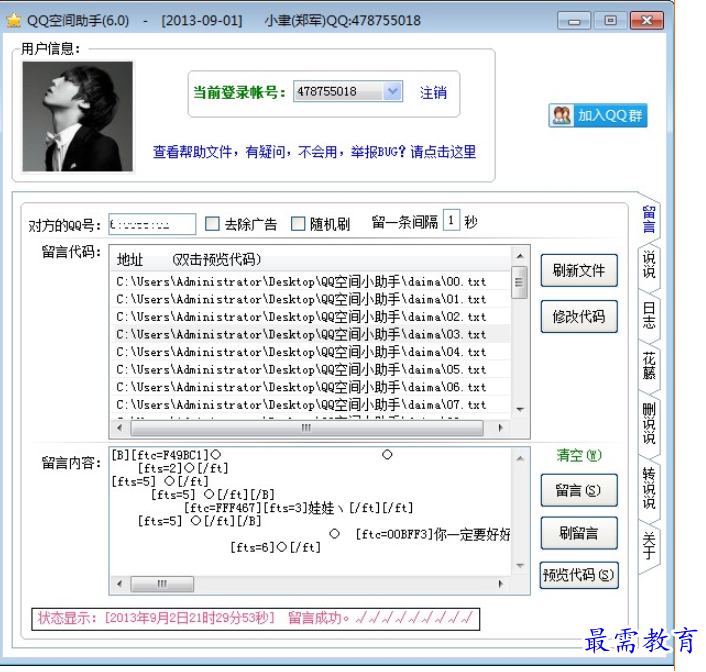Click the 修改代码 button

pos(579,317)
